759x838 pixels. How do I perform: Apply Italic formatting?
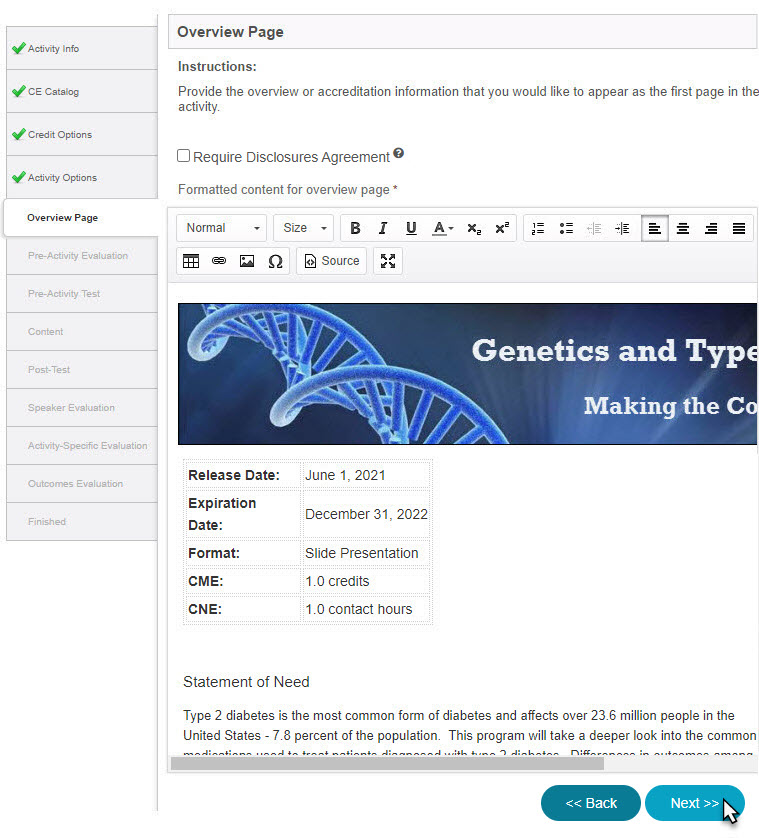pos(383,228)
